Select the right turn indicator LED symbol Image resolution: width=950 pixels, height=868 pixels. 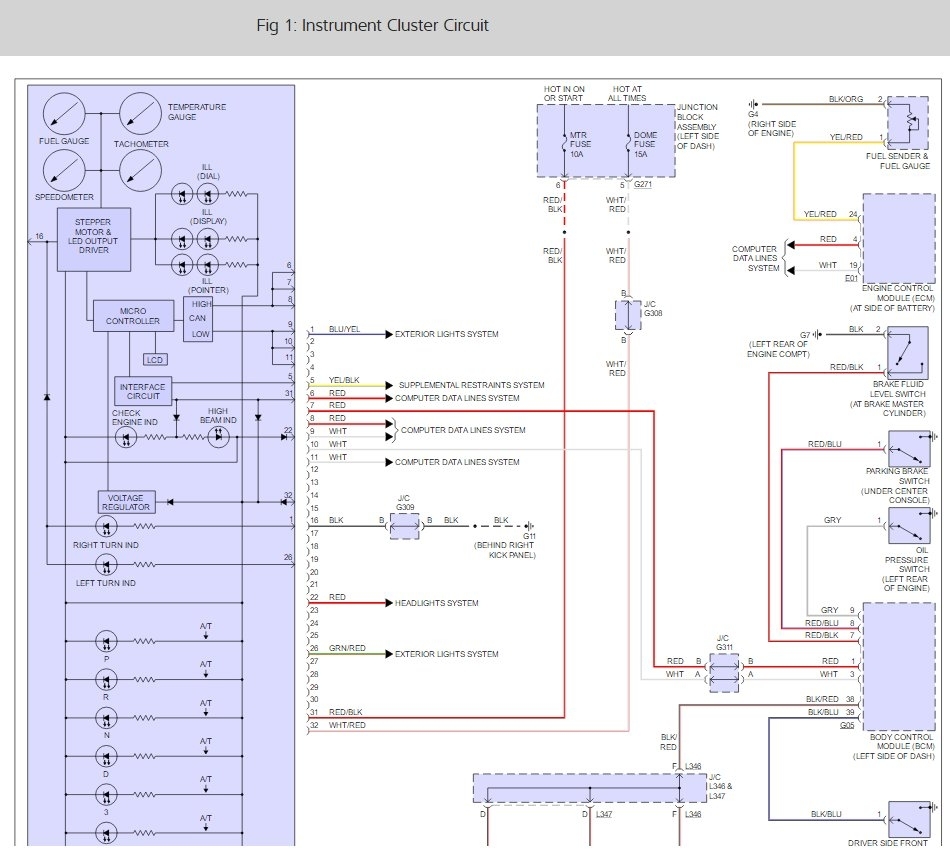tap(105, 525)
